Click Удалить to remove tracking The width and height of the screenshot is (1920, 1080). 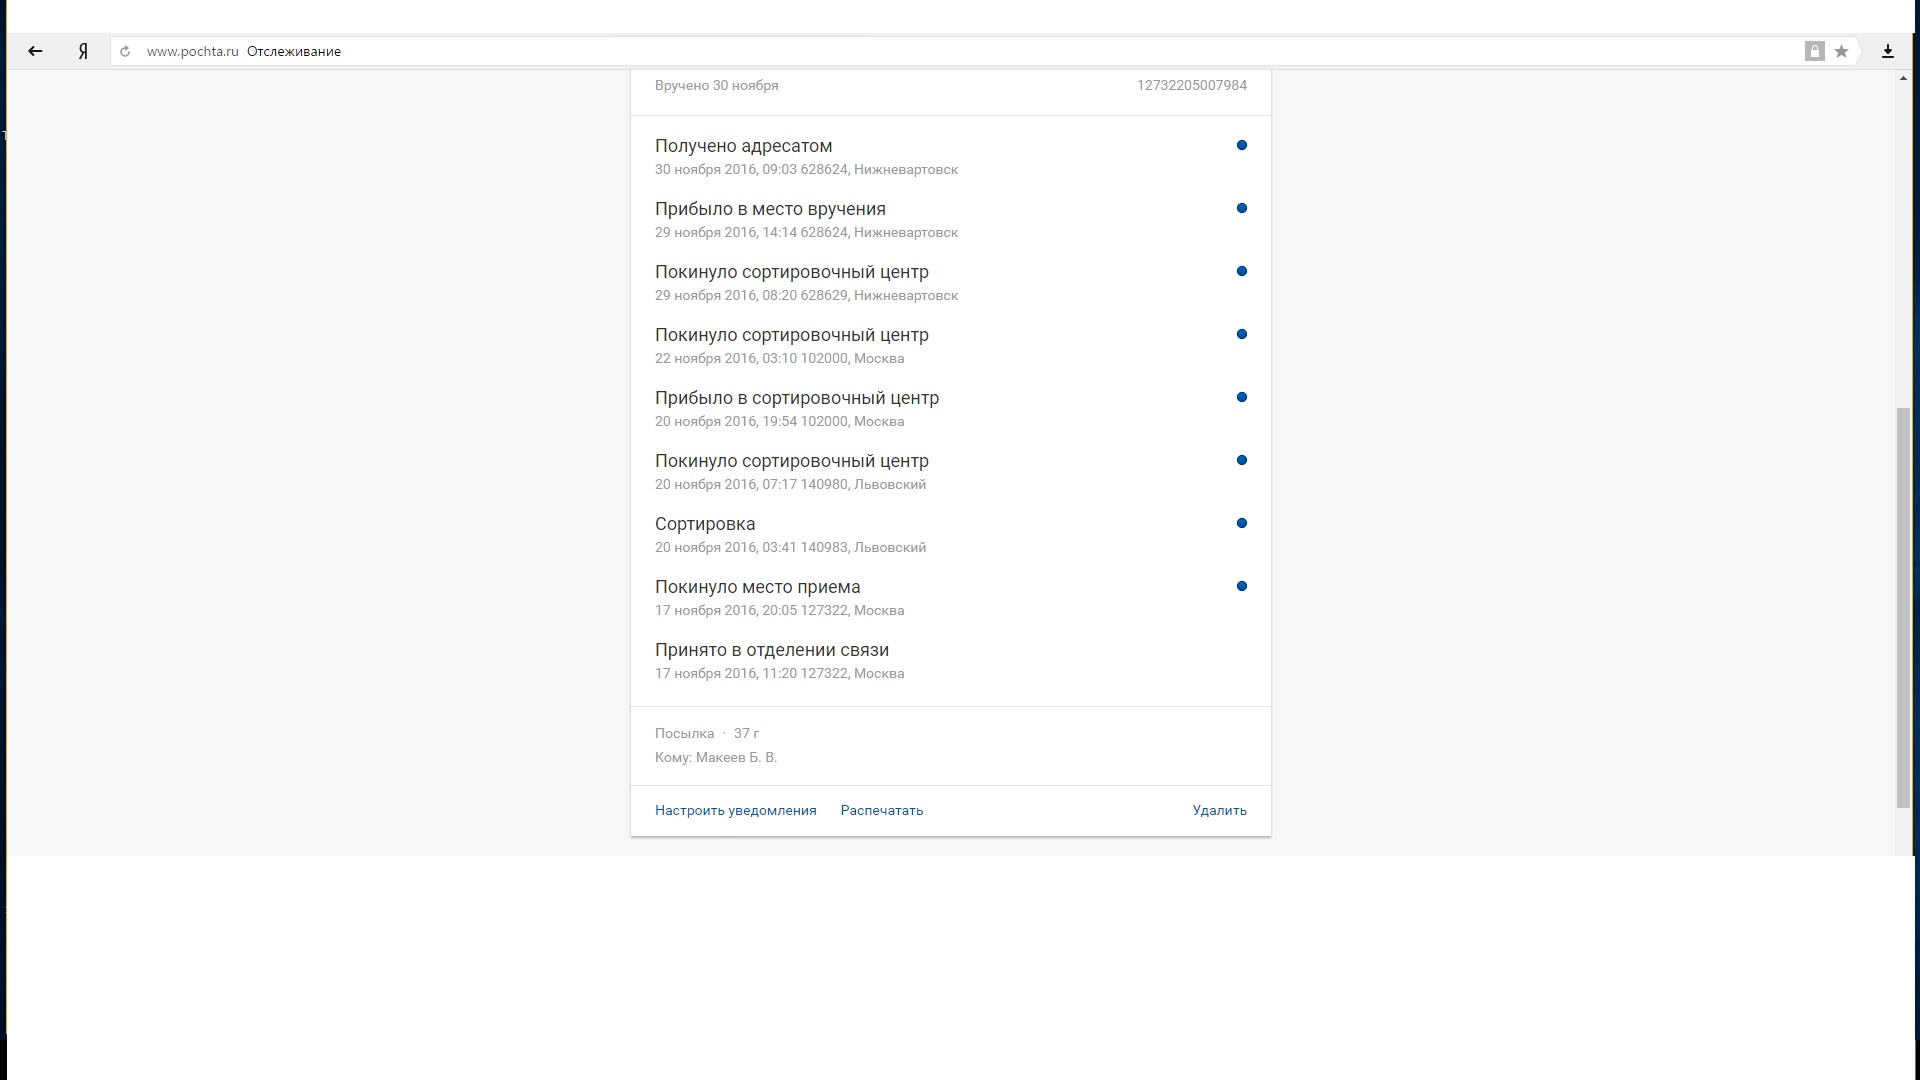coord(1219,810)
